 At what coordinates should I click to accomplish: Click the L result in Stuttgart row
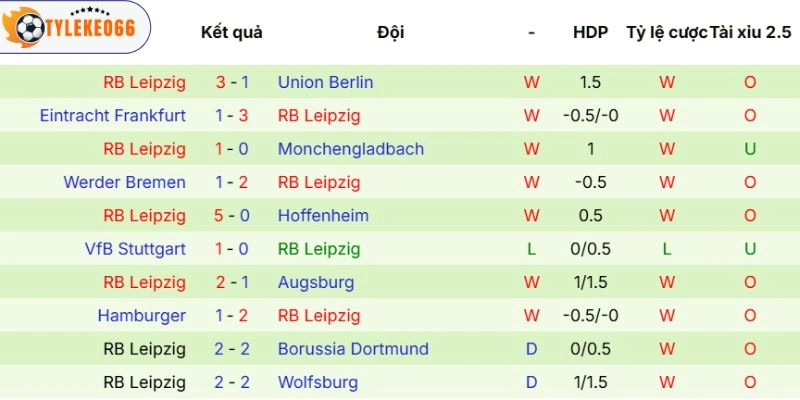coord(531,249)
